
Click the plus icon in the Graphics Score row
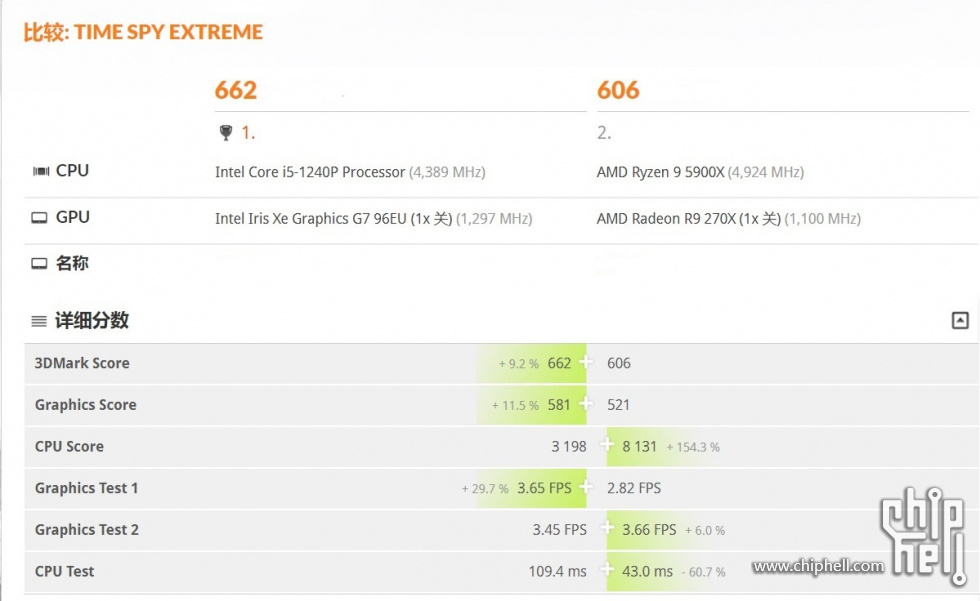click(586, 403)
